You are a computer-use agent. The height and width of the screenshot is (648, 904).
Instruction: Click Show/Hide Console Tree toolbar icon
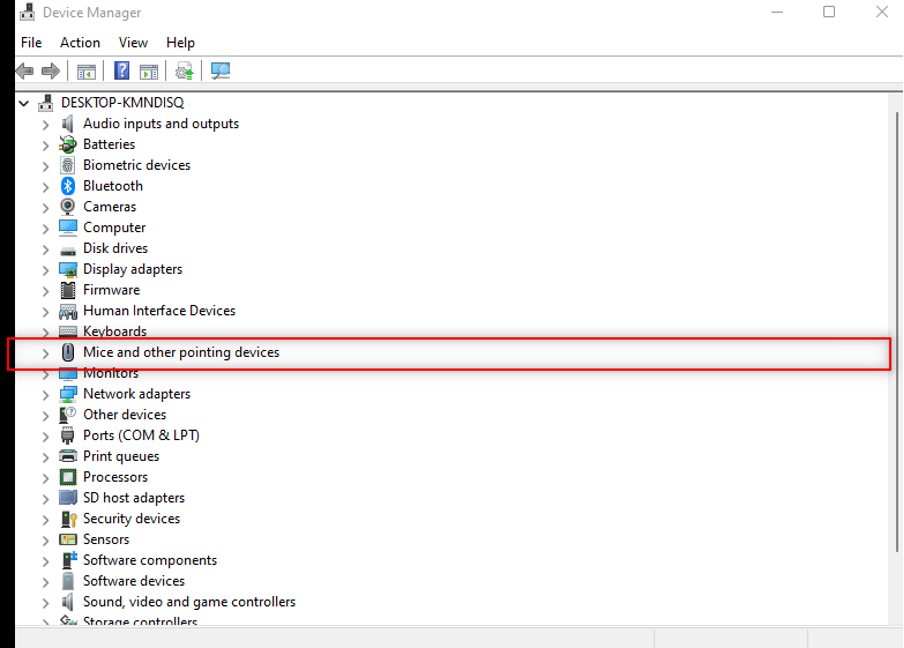click(x=87, y=71)
